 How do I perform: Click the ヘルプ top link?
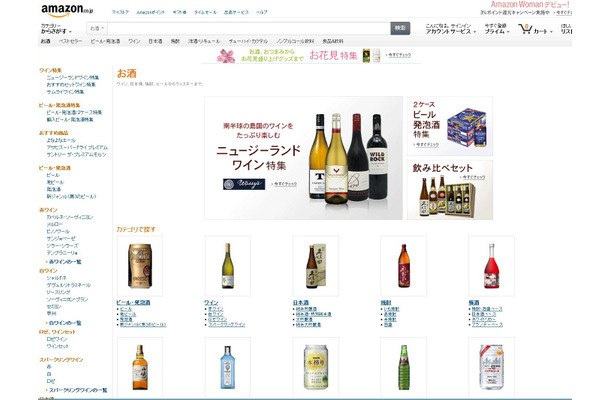[262, 12]
